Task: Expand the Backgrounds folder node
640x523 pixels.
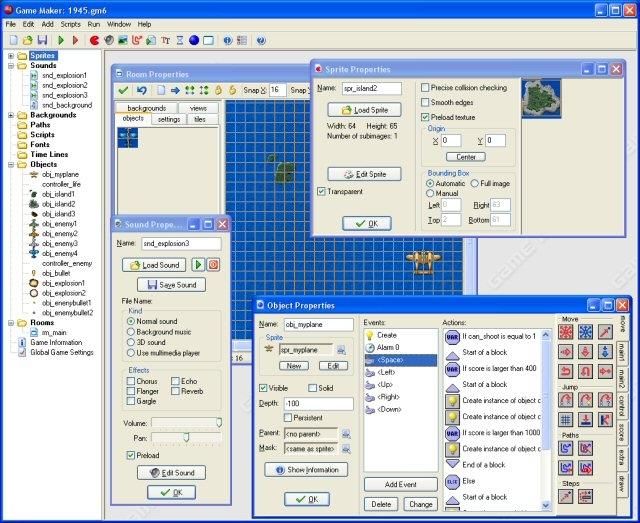Action: [x=10, y=115]
